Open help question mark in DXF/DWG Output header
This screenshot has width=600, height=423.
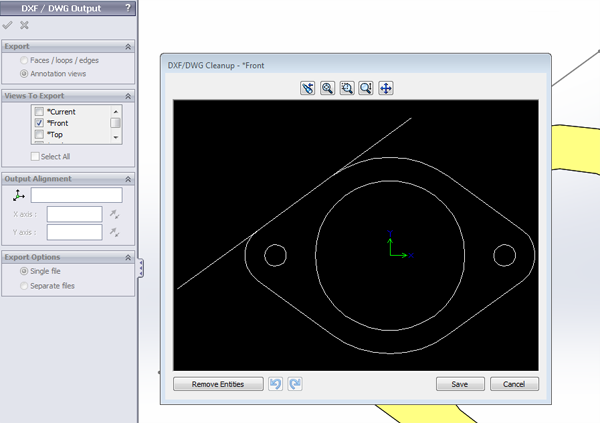128,8
